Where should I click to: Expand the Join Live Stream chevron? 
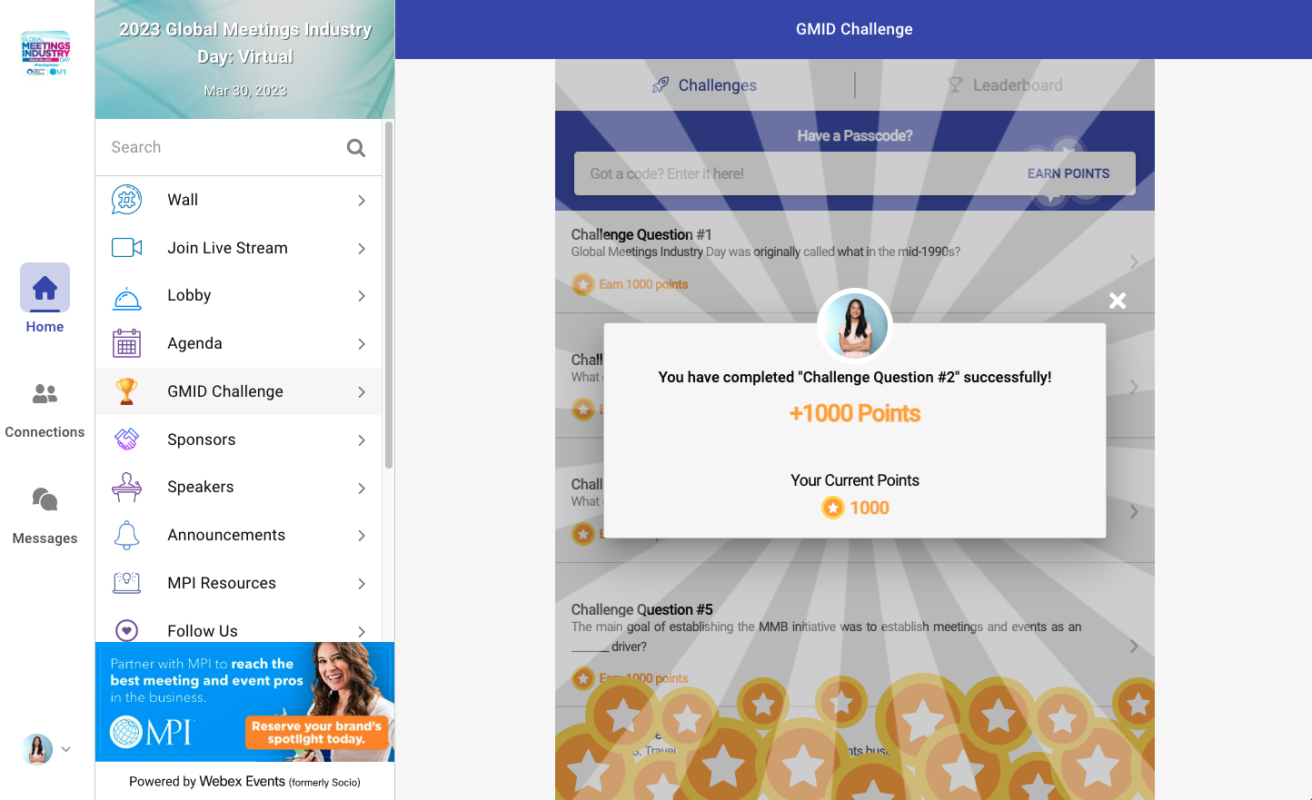362,249
